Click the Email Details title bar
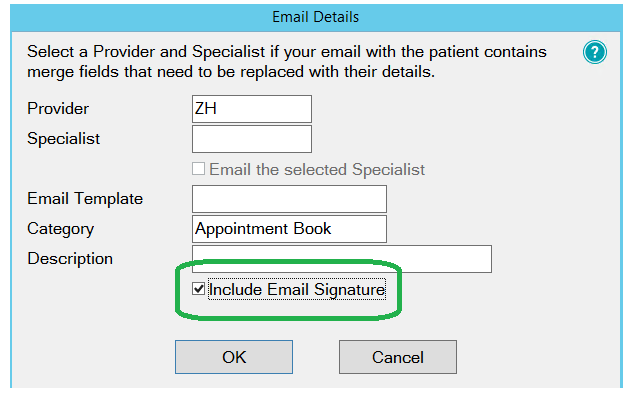630x397 pixels. (316, 17)
